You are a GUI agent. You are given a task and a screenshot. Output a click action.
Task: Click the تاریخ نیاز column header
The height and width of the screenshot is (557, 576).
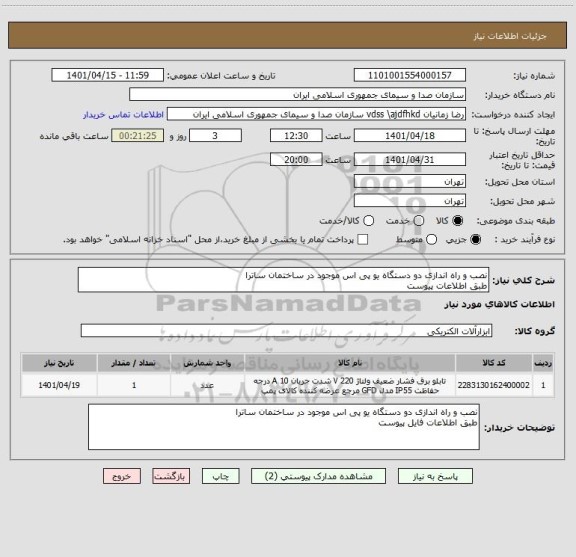[x=59, y=363]
